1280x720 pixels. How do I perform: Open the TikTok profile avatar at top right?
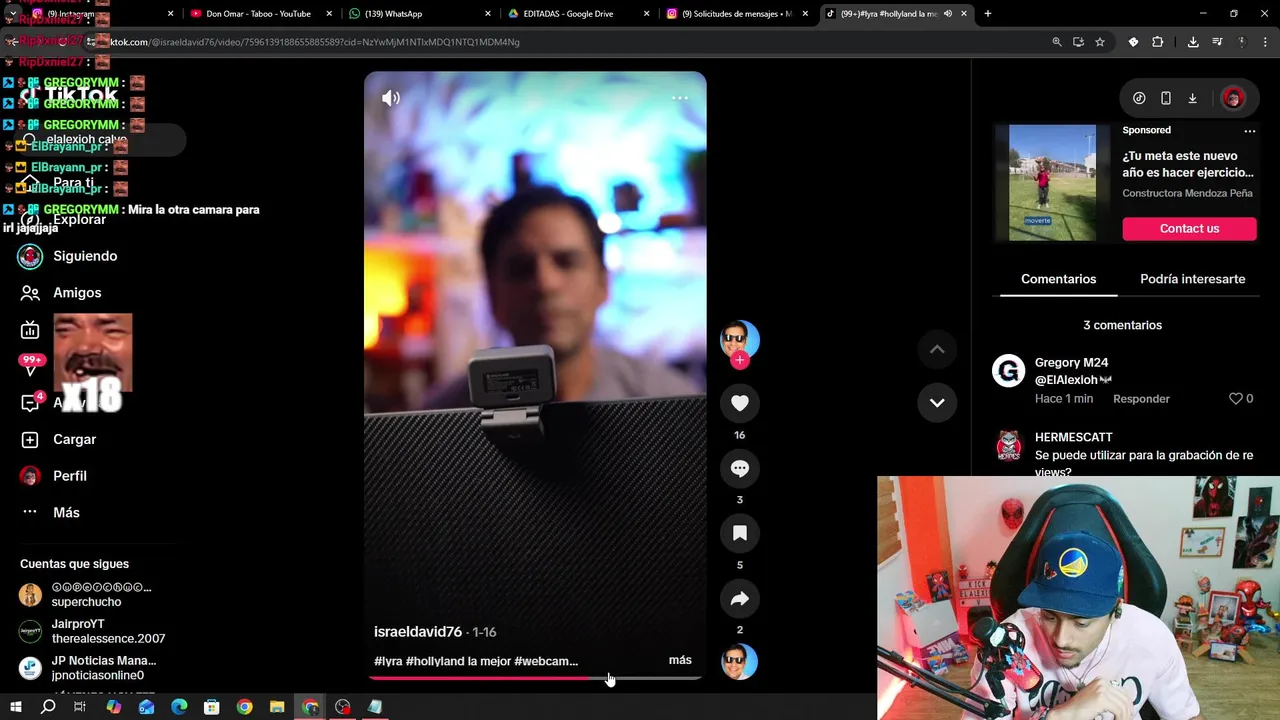[1233, 98]
